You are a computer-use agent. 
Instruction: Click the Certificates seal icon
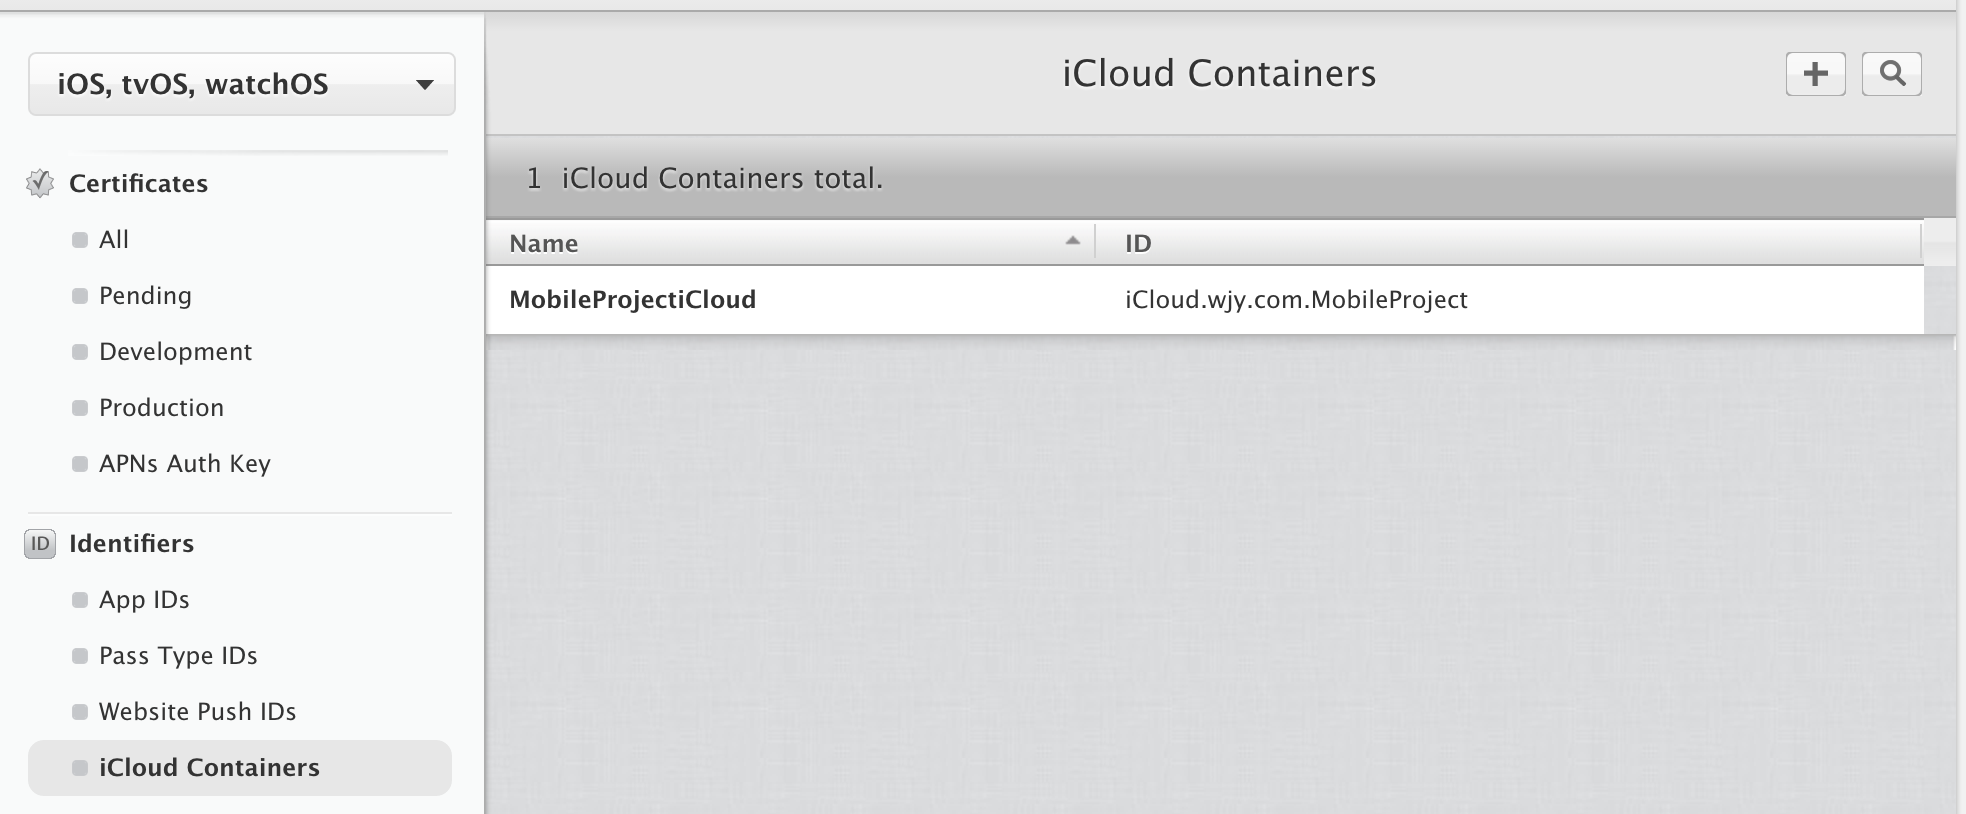click(40, 183)
